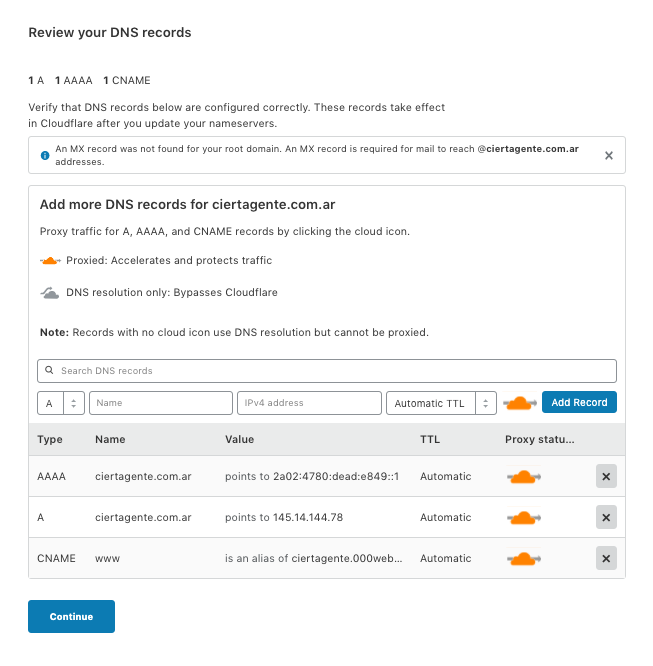This screenshot has height=666, width=653.
Task: Delete the AAAA record for ciertagente.com.ar
Action: pyautogui.click(x=606, y=477)
